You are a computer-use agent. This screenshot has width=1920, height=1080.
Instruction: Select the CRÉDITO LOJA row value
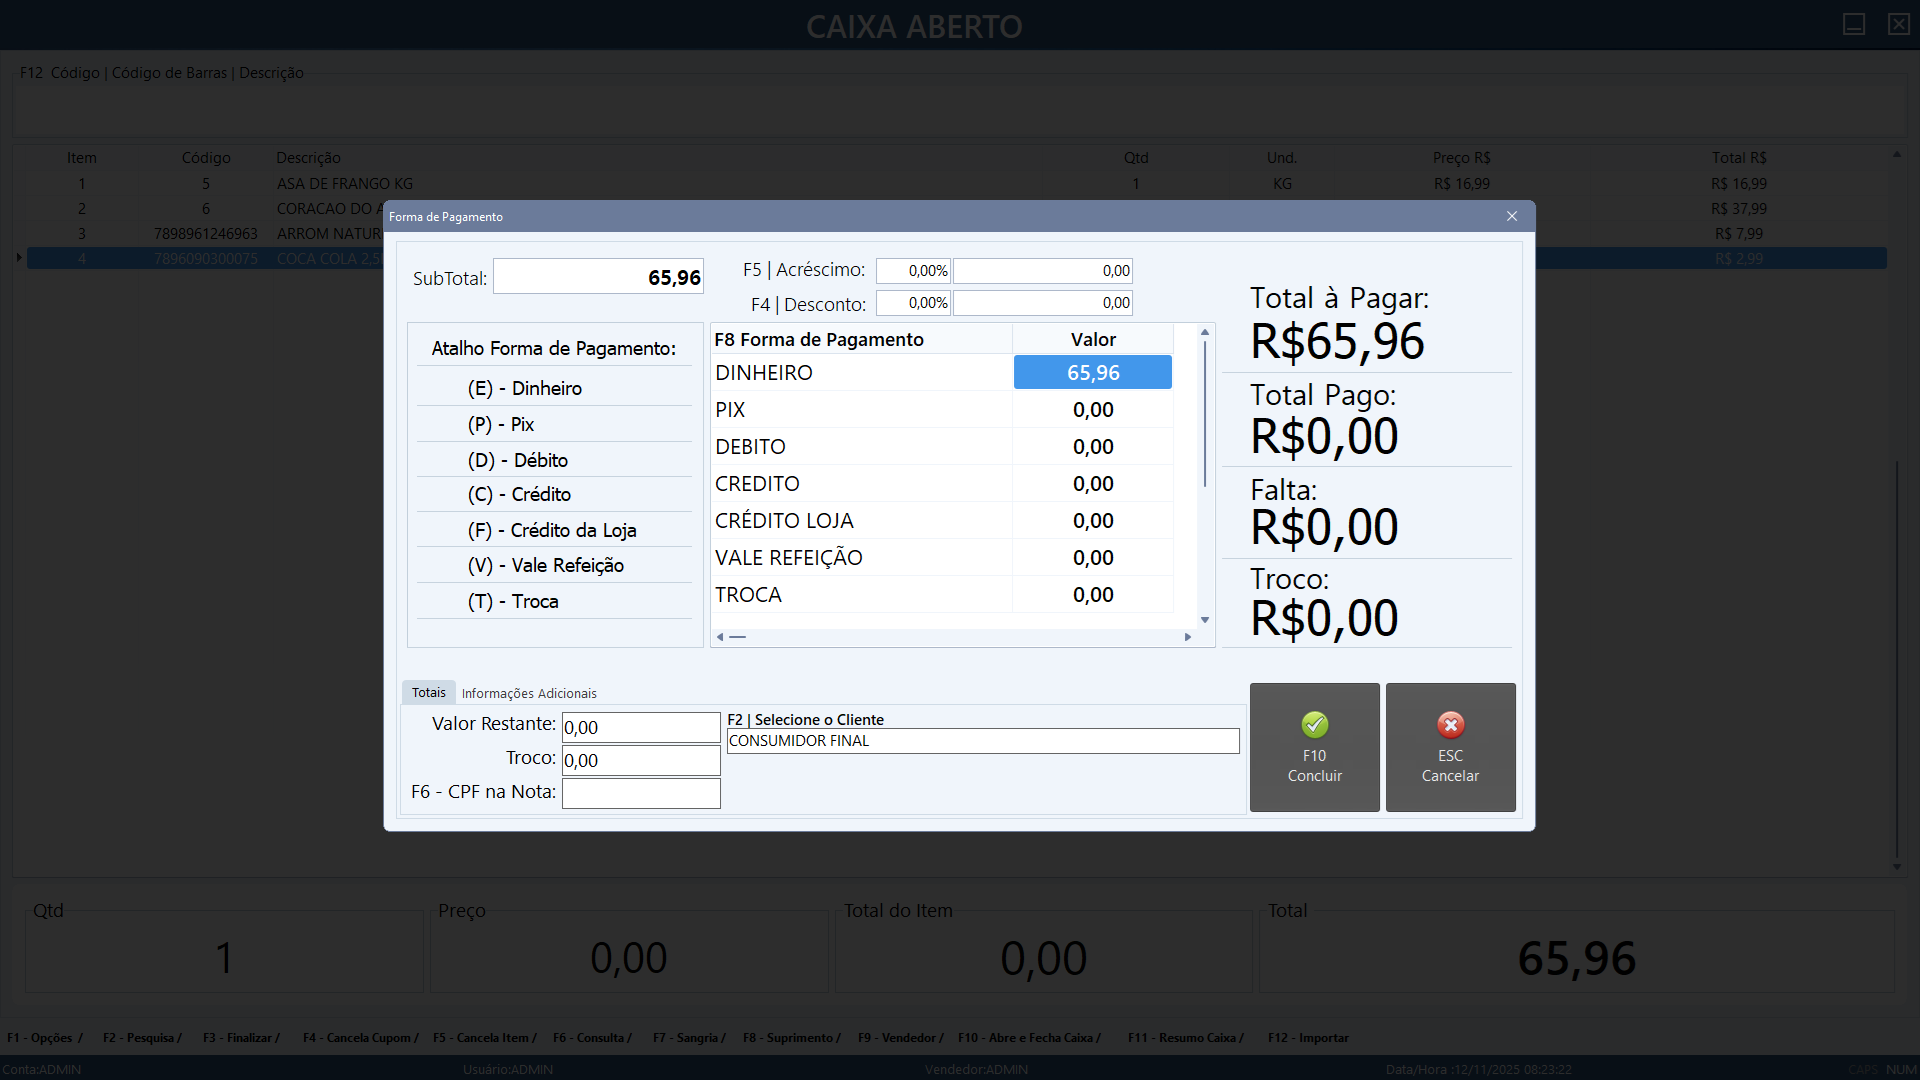(x=1092, y=521)
